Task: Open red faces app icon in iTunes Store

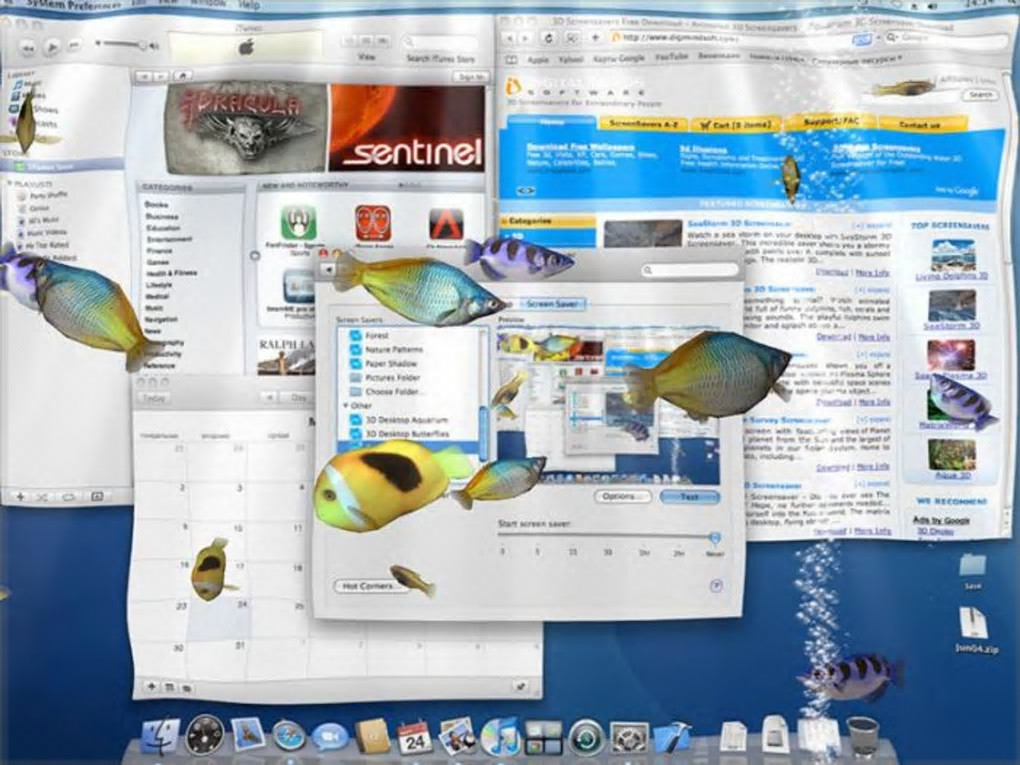Action: 373,222
